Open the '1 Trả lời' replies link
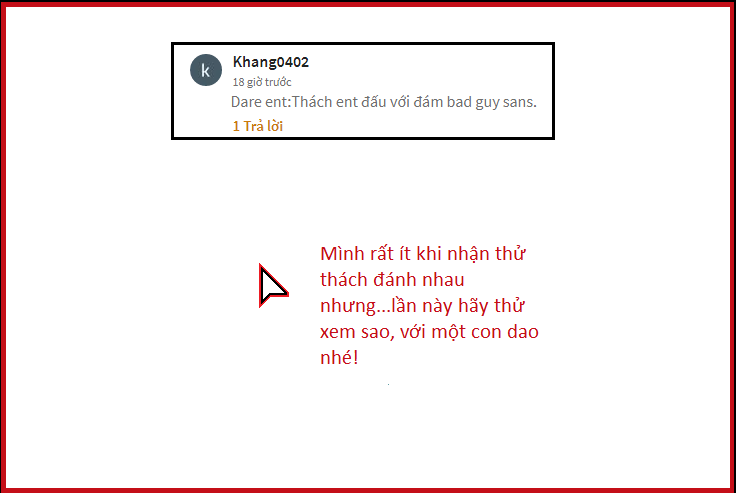 point(258,126)
